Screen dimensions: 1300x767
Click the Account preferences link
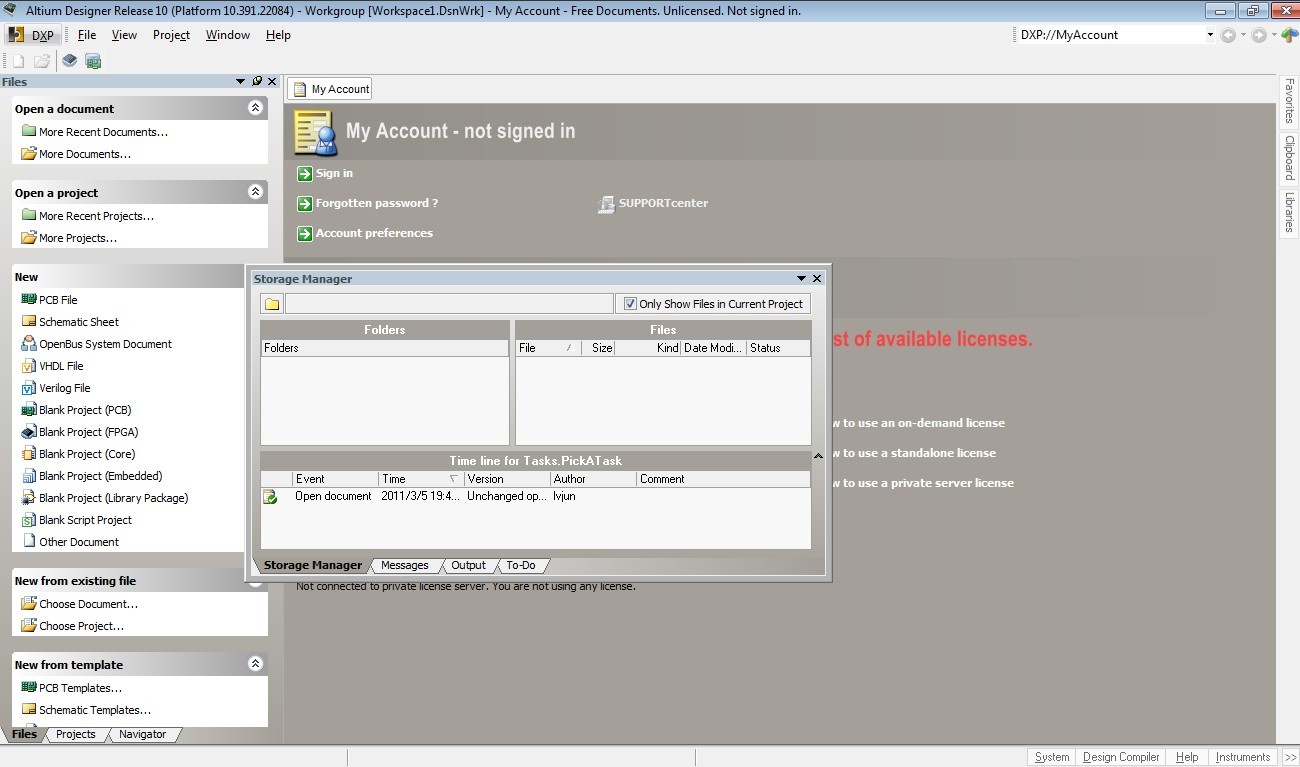374,233
